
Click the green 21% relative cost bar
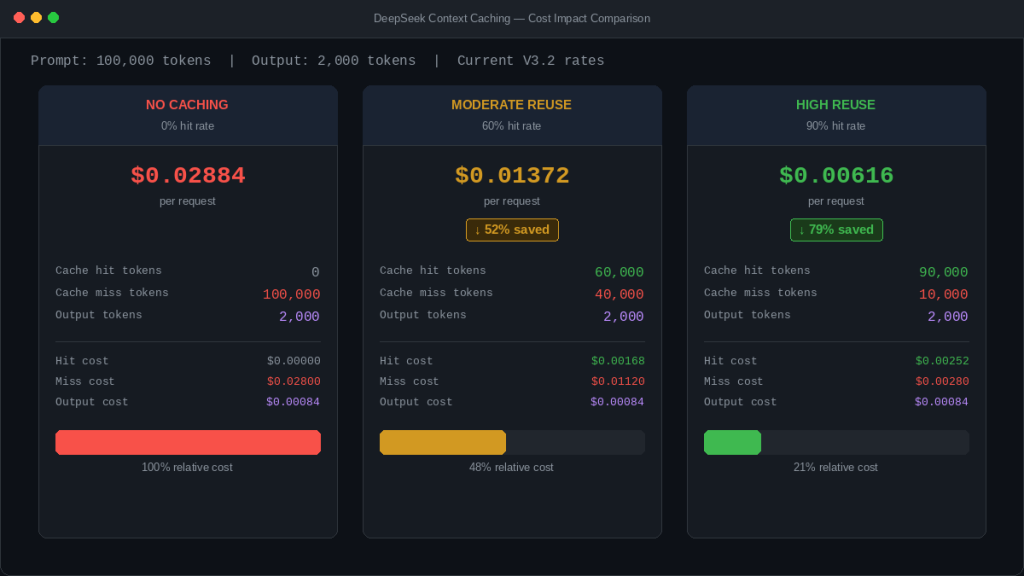[x=732, y=442]
